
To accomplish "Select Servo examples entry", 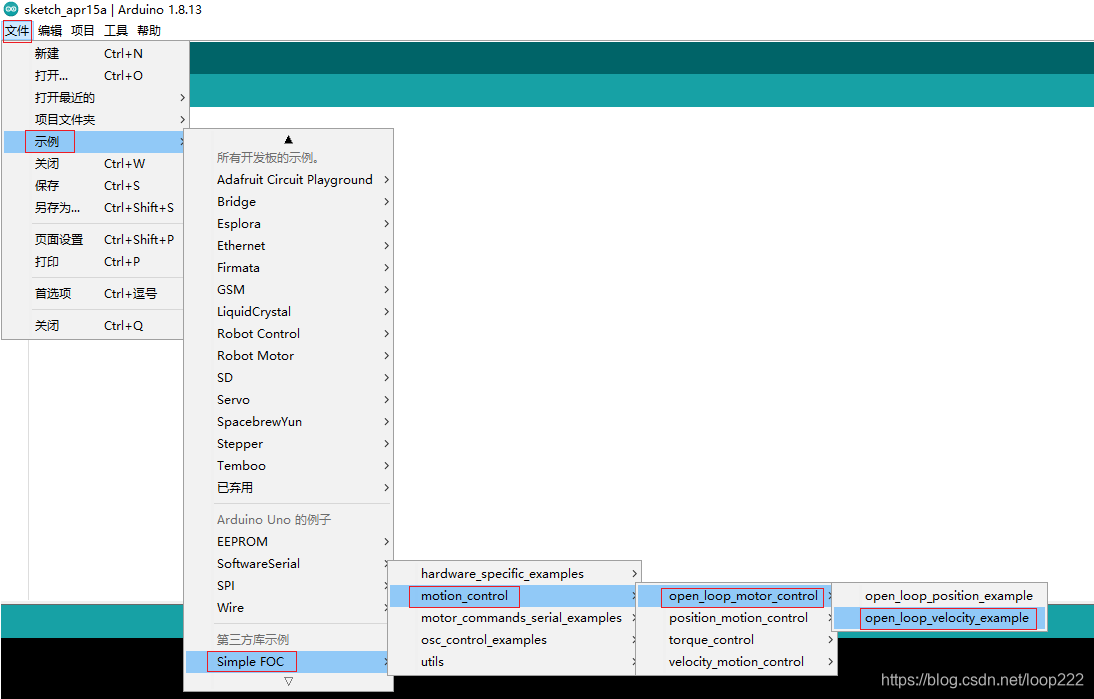I will click(288, 400).
